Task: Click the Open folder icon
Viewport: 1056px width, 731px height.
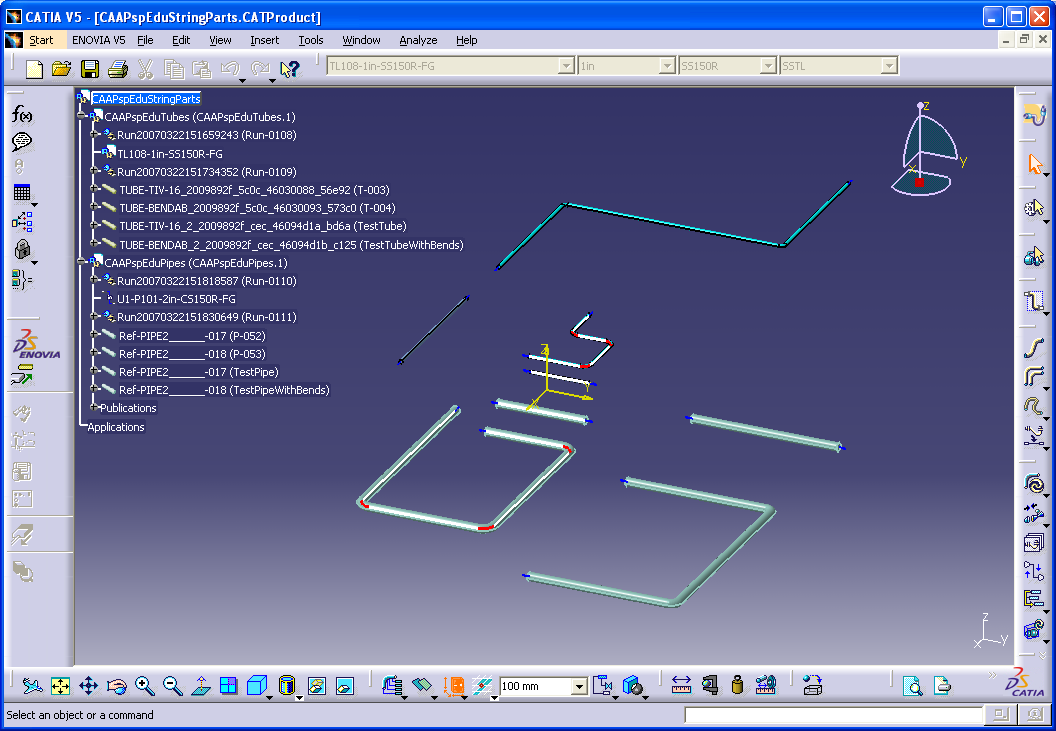Action: 62,69
